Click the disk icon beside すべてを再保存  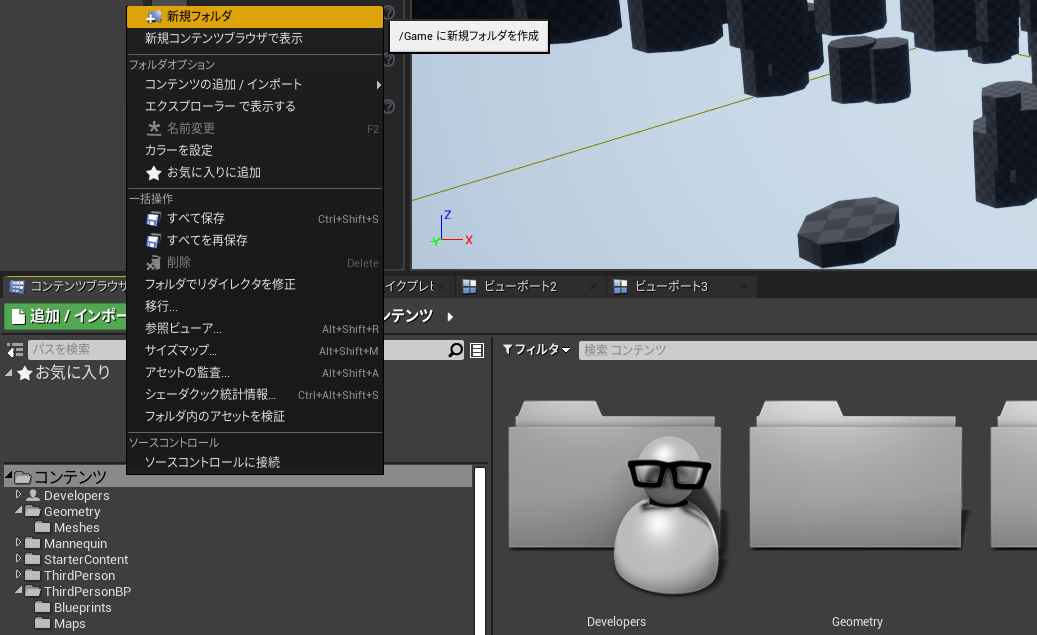point(153,241)
